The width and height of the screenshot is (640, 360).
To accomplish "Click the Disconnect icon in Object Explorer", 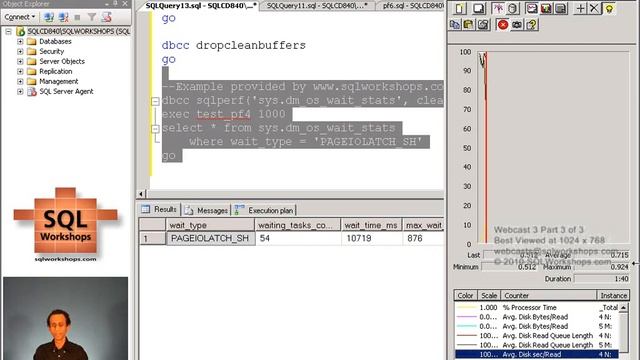I will (x=63, y=17).
